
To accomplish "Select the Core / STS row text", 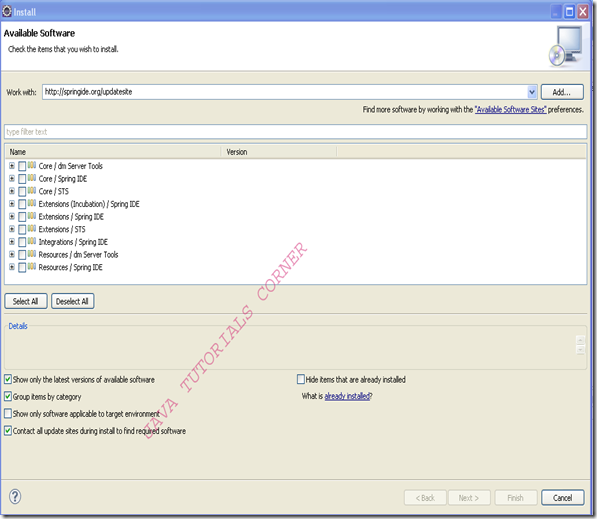I will pyautogui.click(x=54, y=191).
